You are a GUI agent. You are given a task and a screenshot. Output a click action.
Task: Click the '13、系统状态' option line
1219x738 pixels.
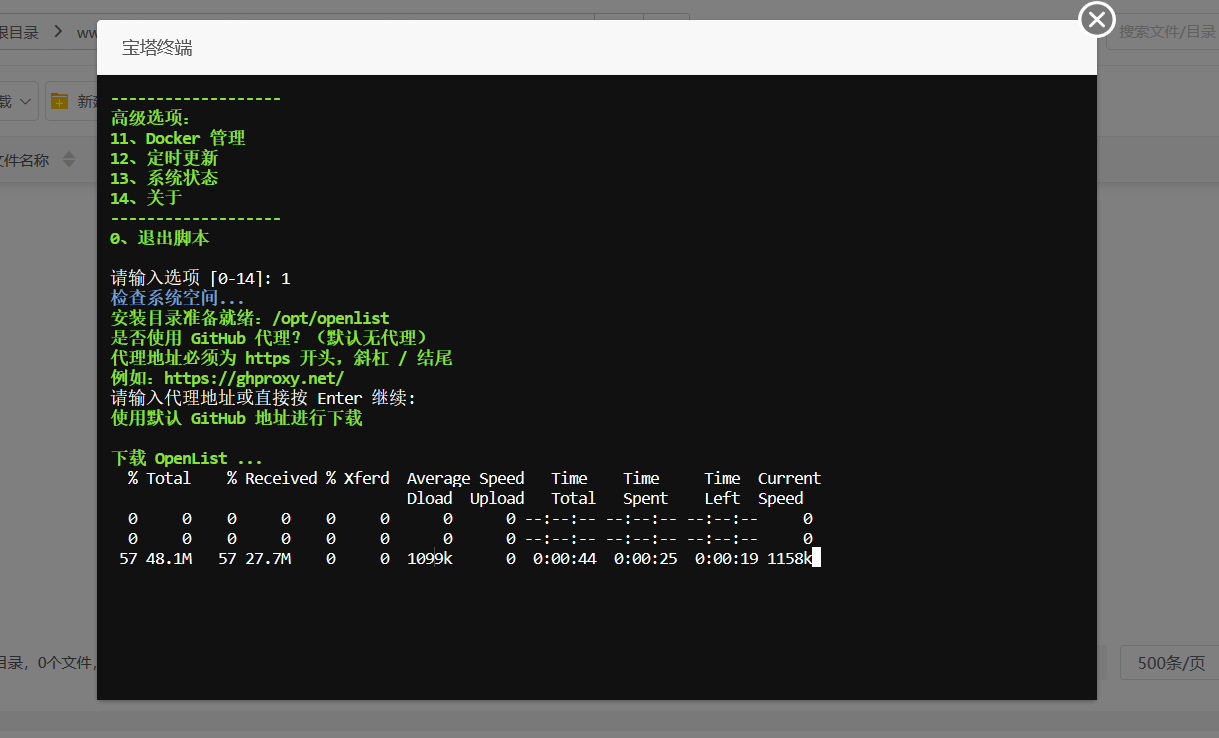pyautogui.click(x=164, y=178)
